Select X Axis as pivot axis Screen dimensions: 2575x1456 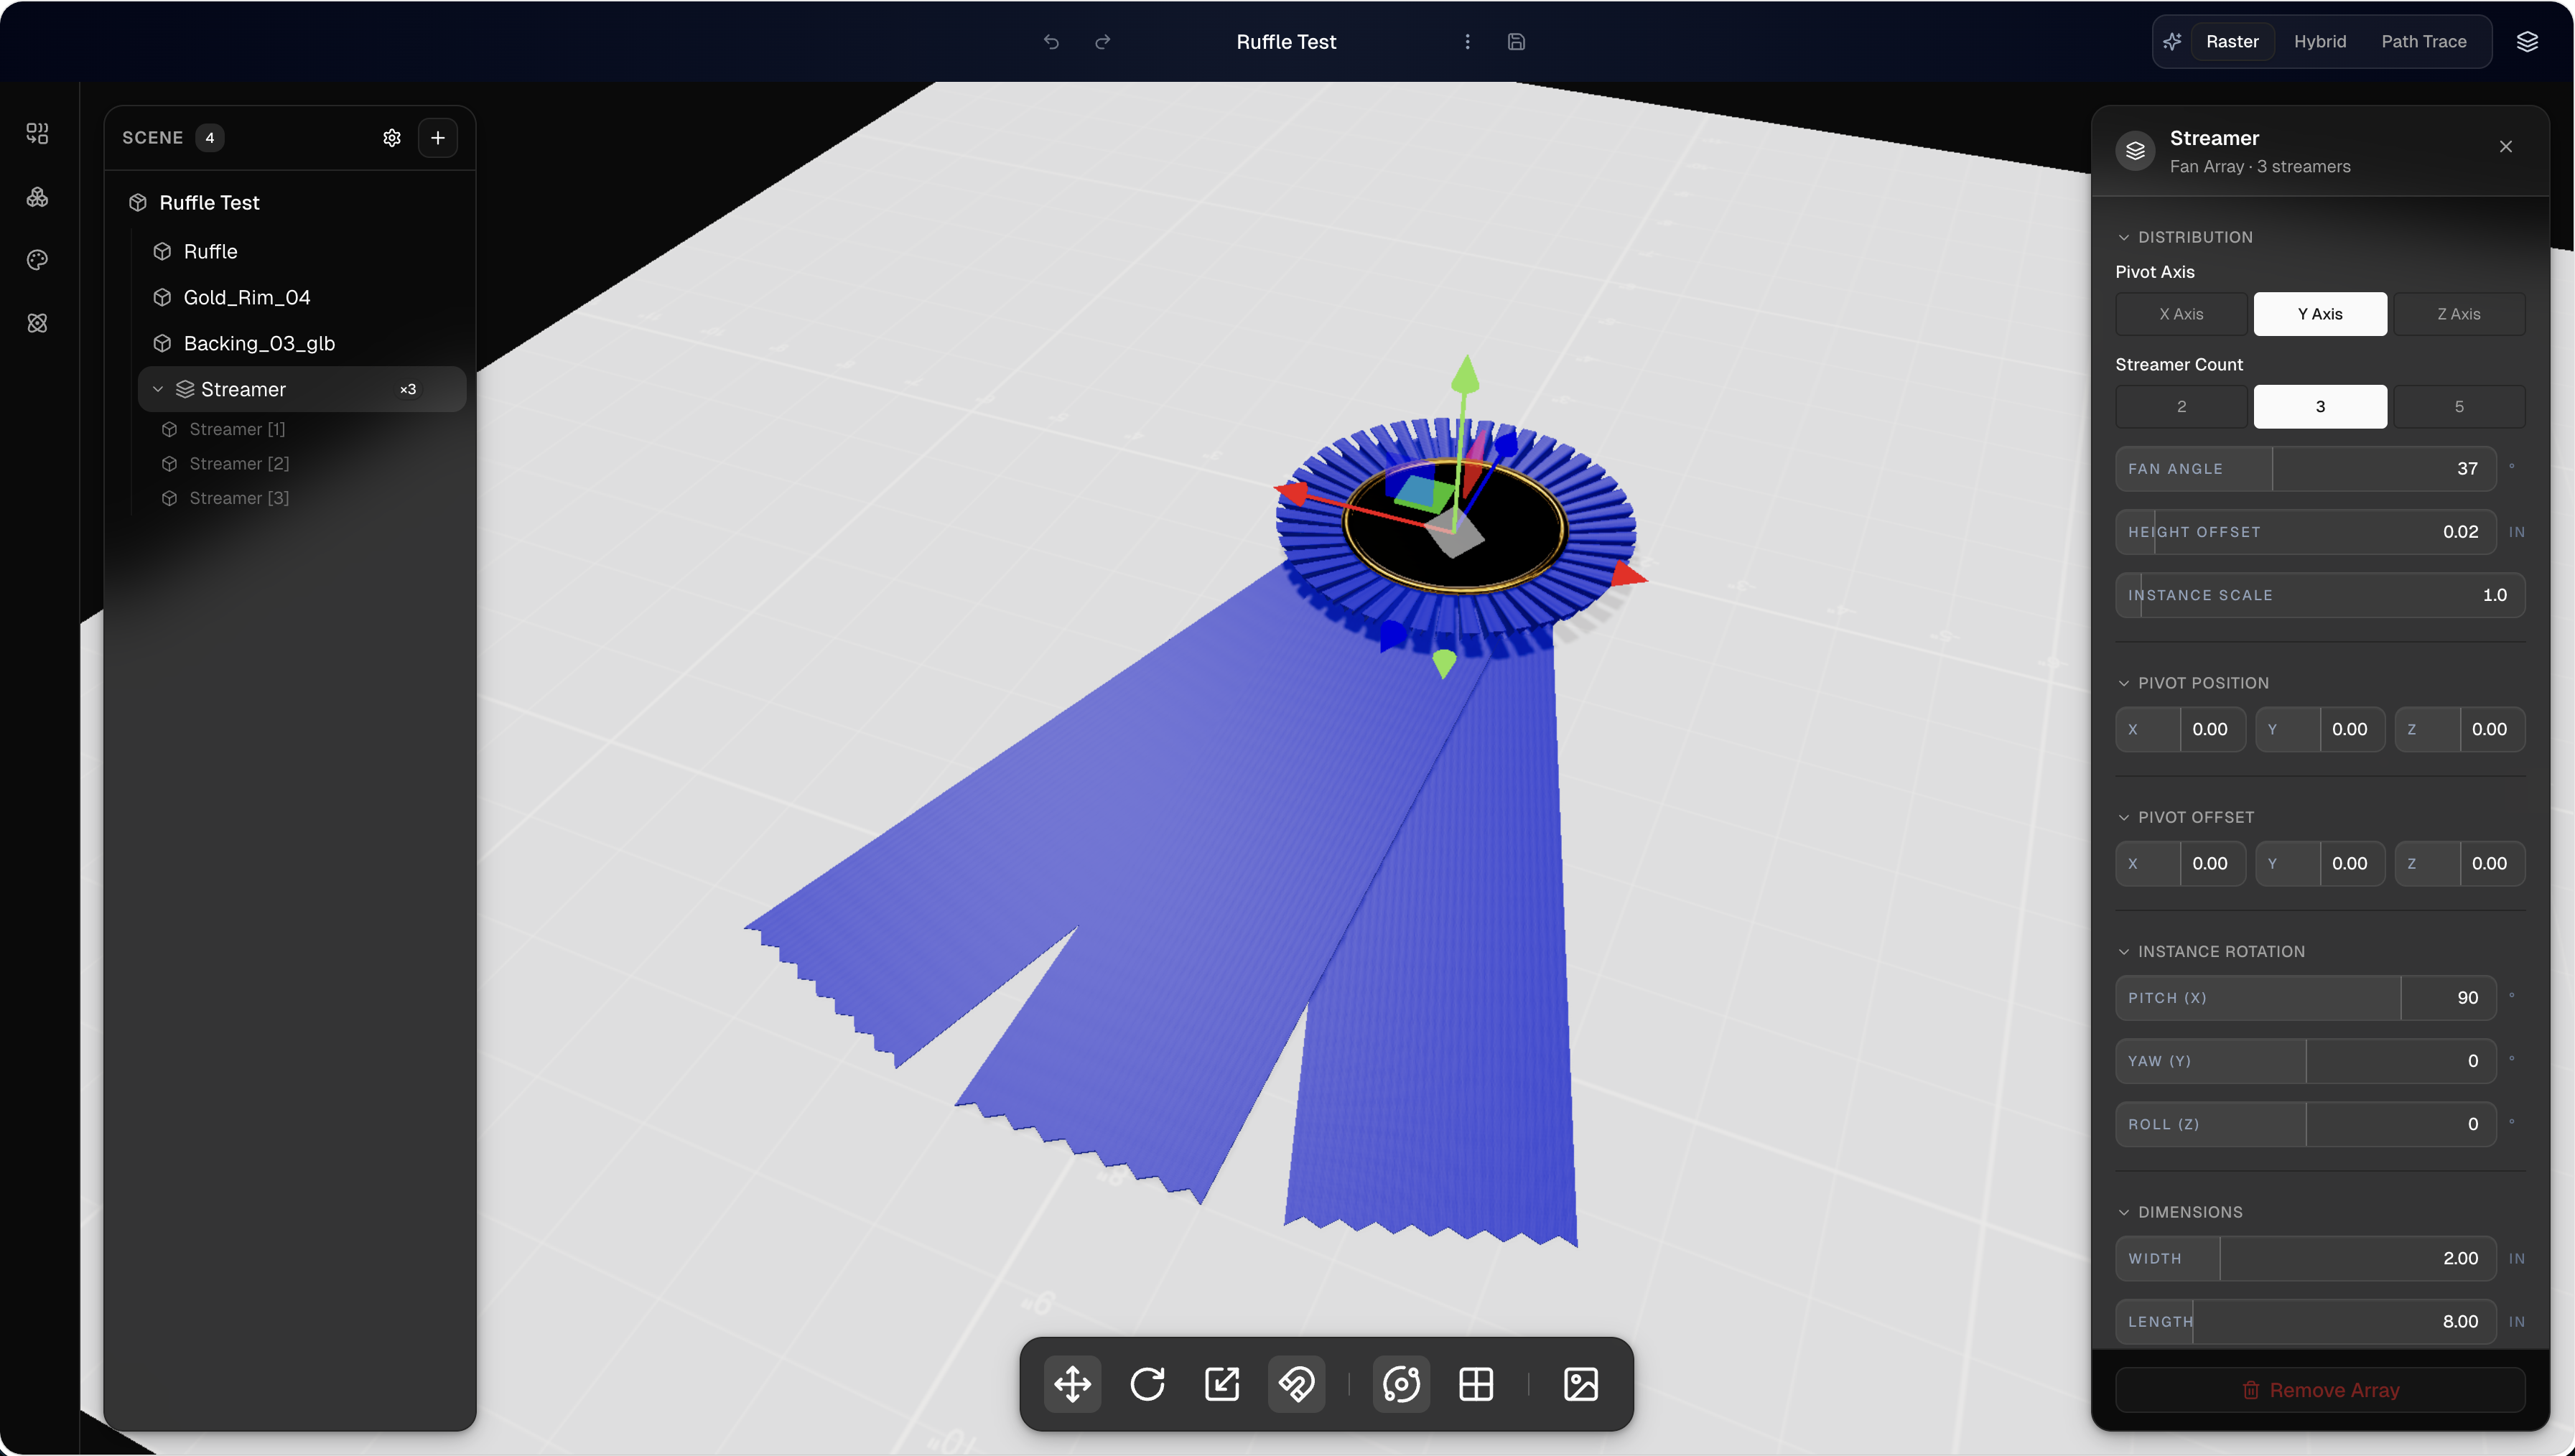(2181, 314)
